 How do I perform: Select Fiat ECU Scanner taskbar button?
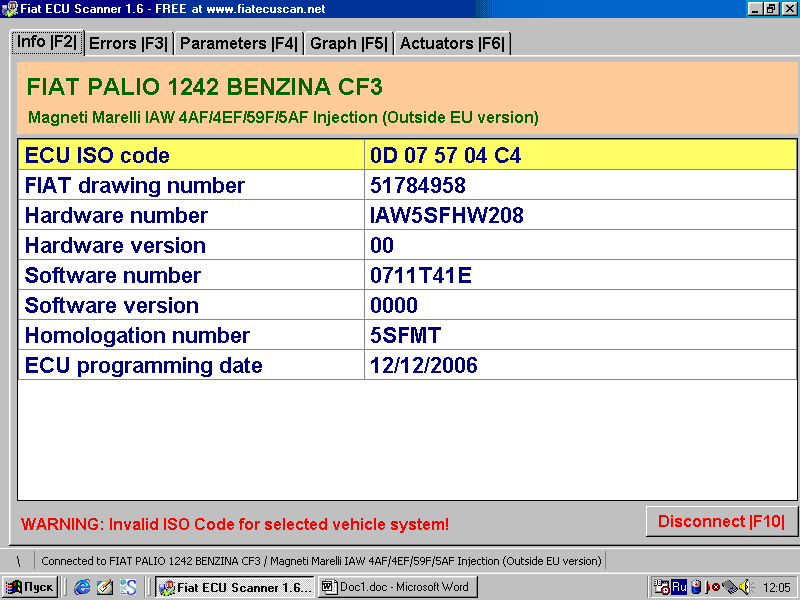pyautogui.click(x=235, y=587)
